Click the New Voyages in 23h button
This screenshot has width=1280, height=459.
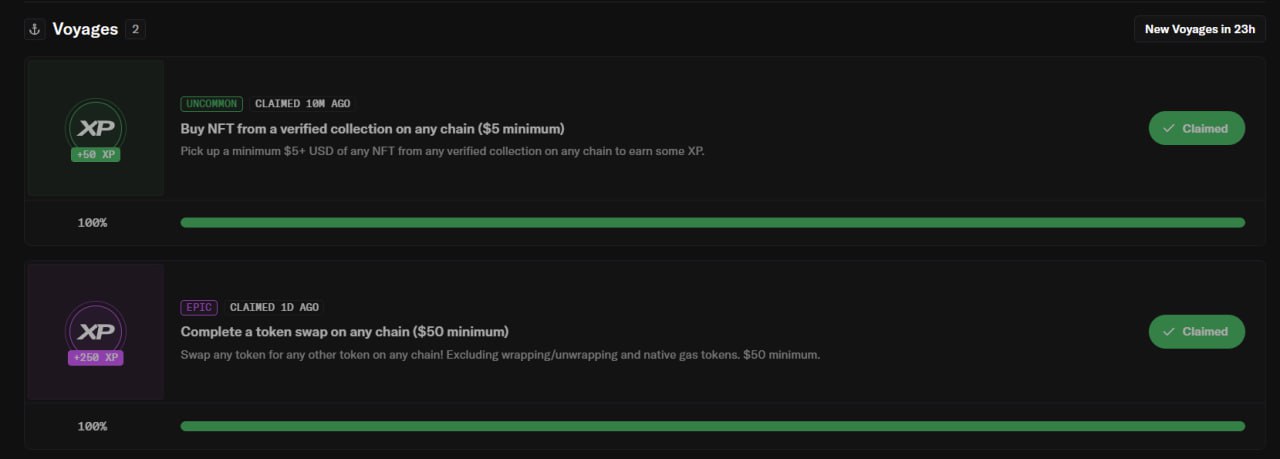point(1200,29)
